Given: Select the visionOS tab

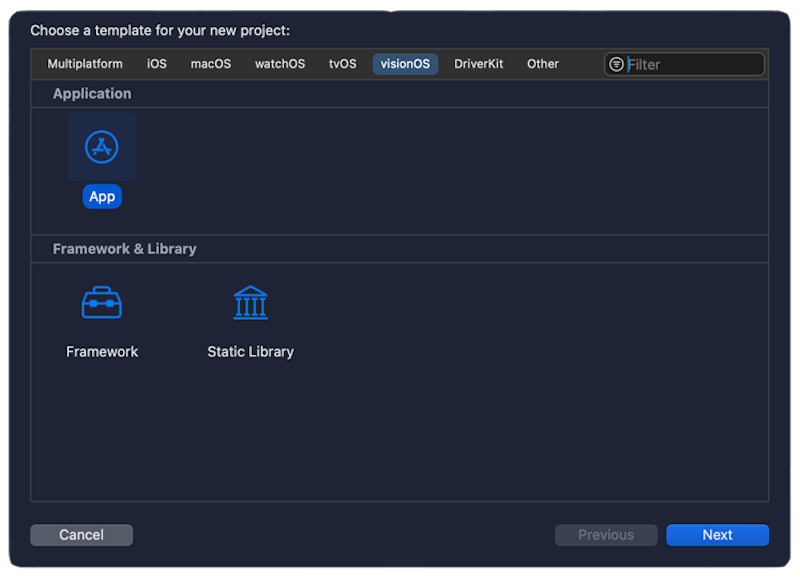Looking at the screenshot, I should click(404, 63).
